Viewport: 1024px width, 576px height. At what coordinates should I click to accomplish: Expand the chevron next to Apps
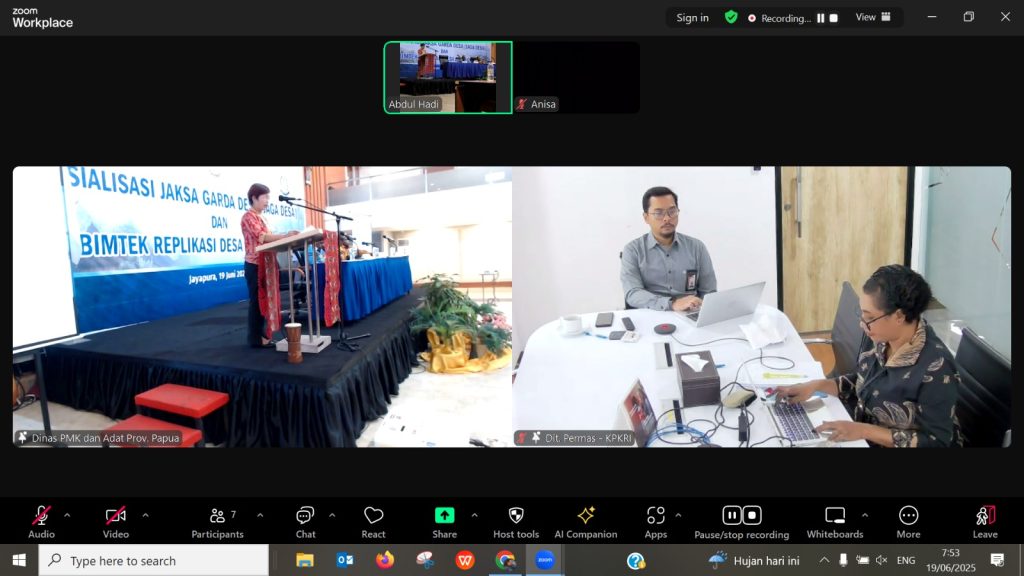[678, 515]
